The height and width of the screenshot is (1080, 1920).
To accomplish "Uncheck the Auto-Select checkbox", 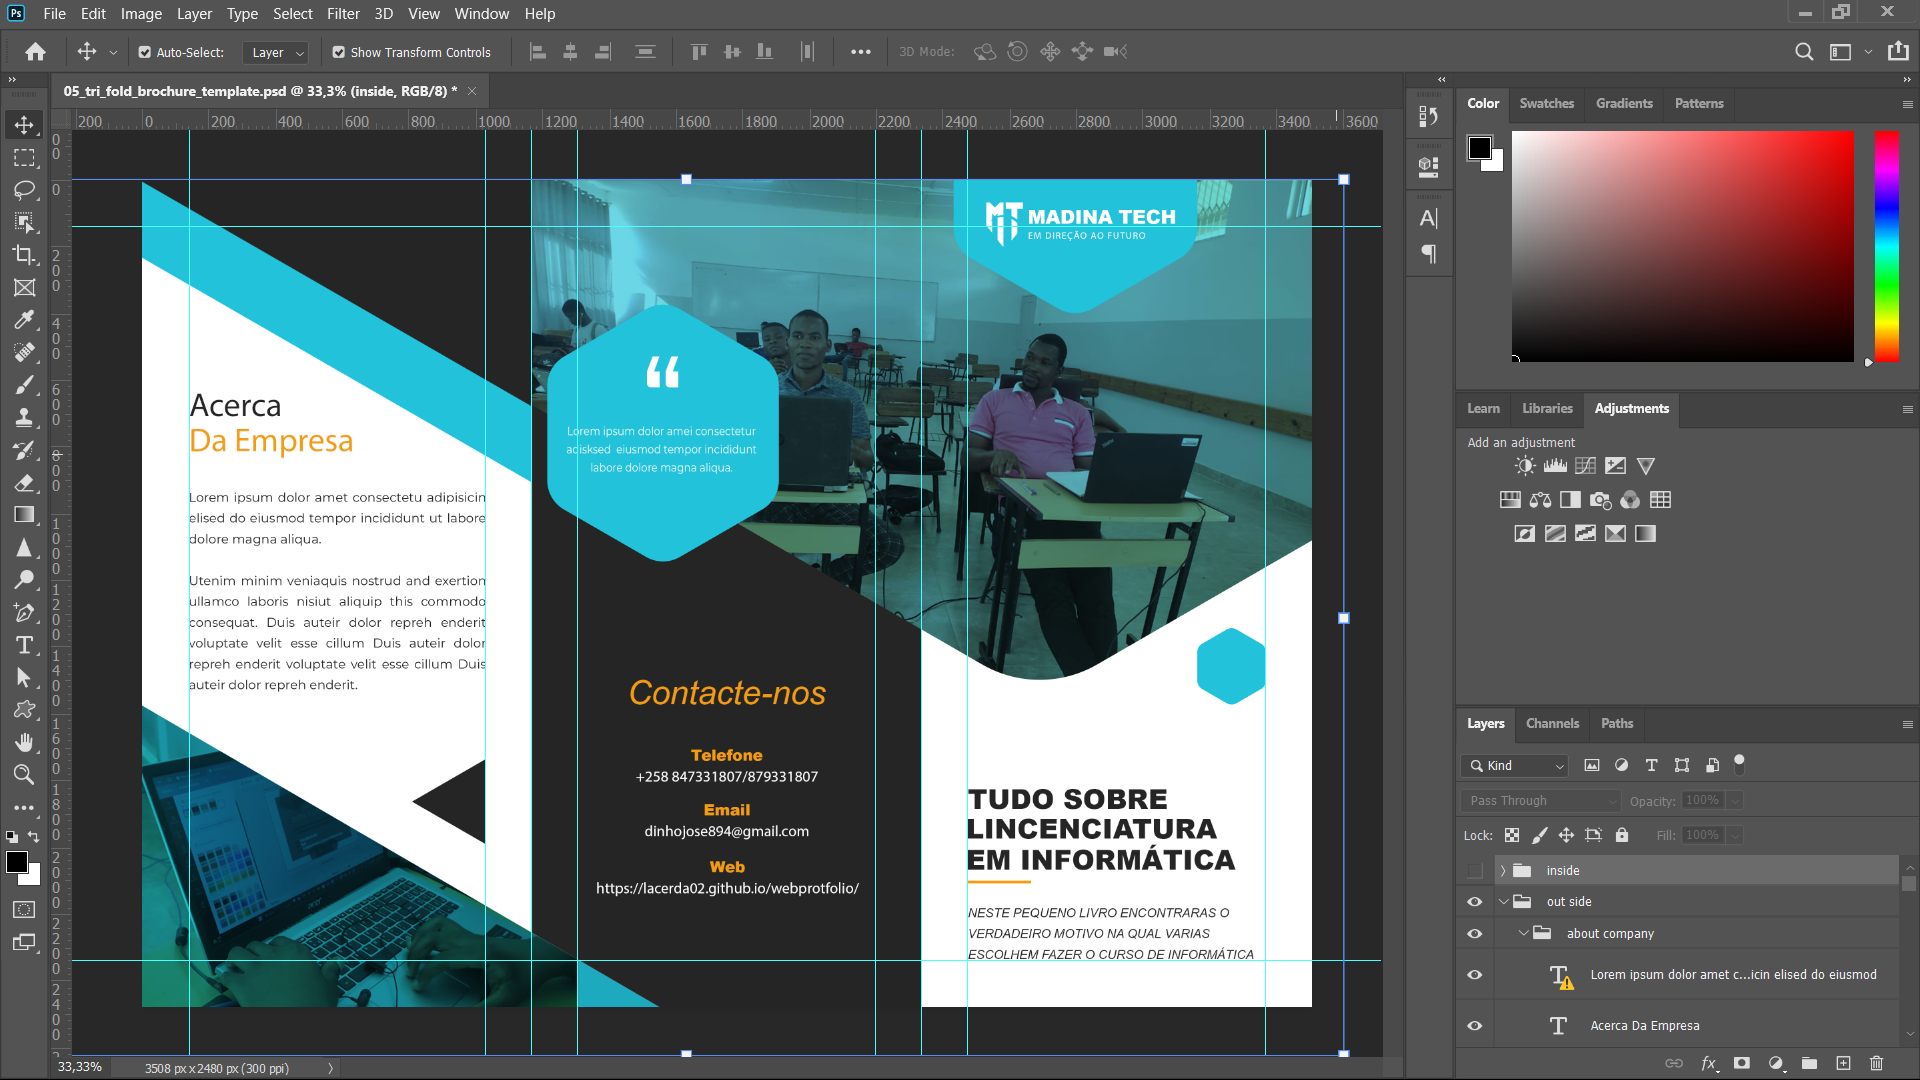I will click(145, 52).
